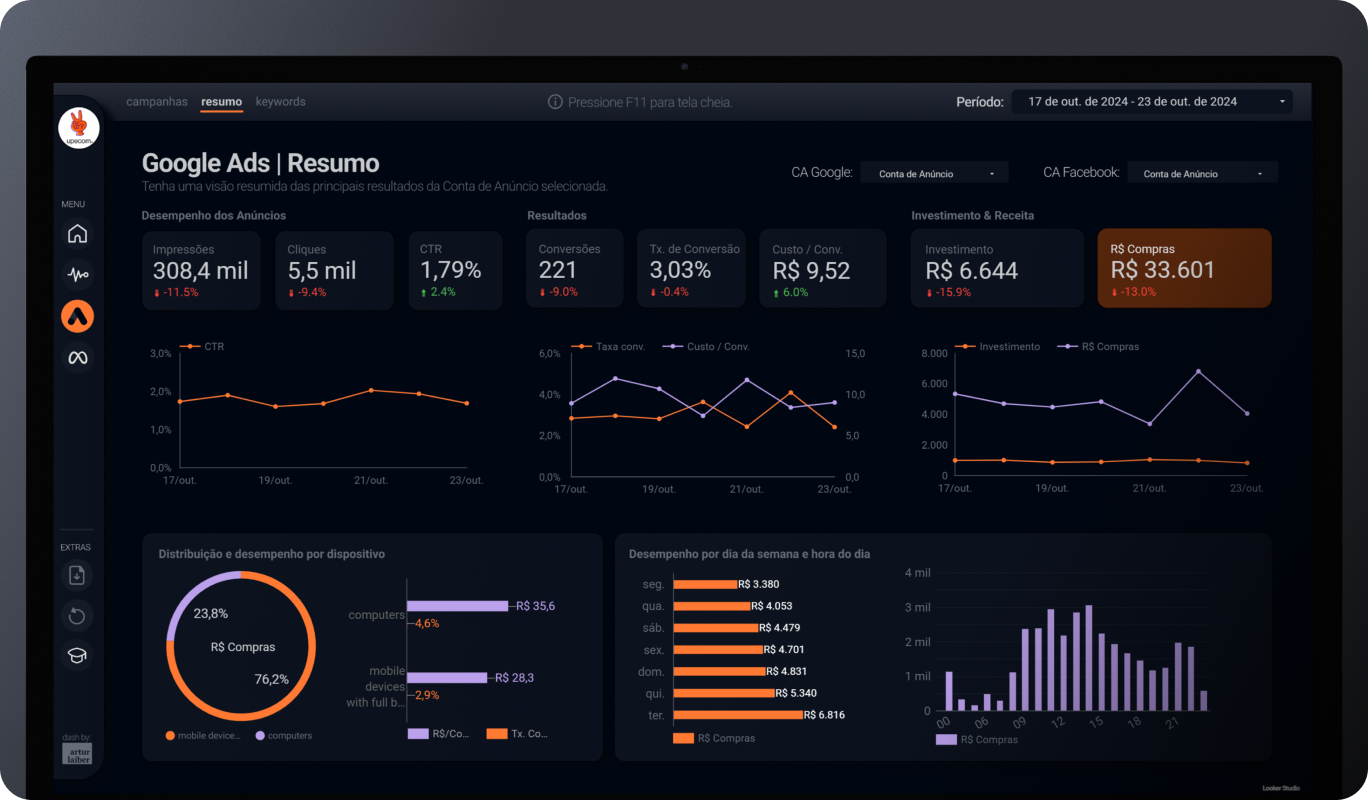Image resolution: width=1368 pixels, height=800 pixels.
Task: Click R$ Compras legend in investment line chart
Action: click(1099, 346)
